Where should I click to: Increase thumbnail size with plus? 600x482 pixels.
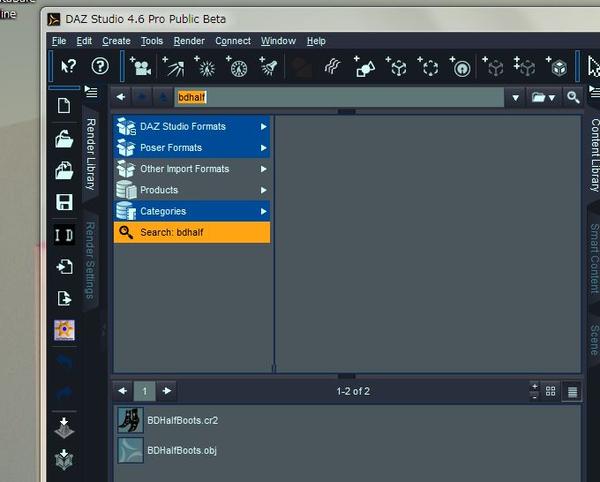(x=535, y=386)
